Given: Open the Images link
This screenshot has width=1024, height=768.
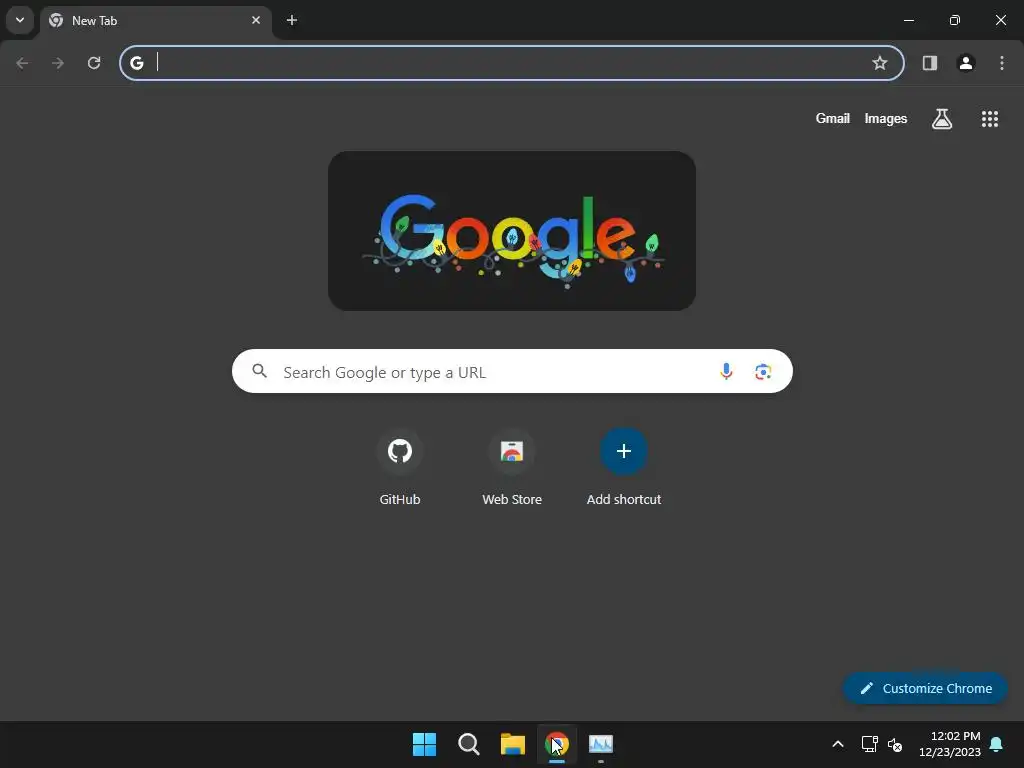Looking at the screenshot, I should point(886,118).
